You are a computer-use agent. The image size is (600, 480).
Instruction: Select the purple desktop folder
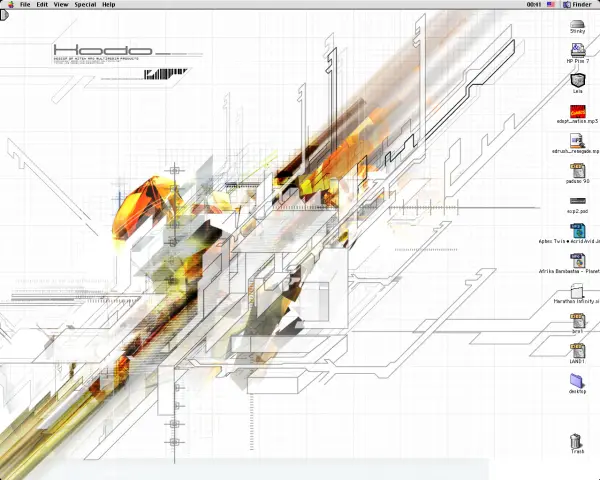click(x=577, y=381)
